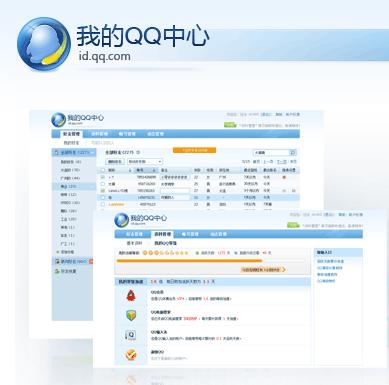
Task: Open second link in right quick-entry panel
Action: (330, 268)
